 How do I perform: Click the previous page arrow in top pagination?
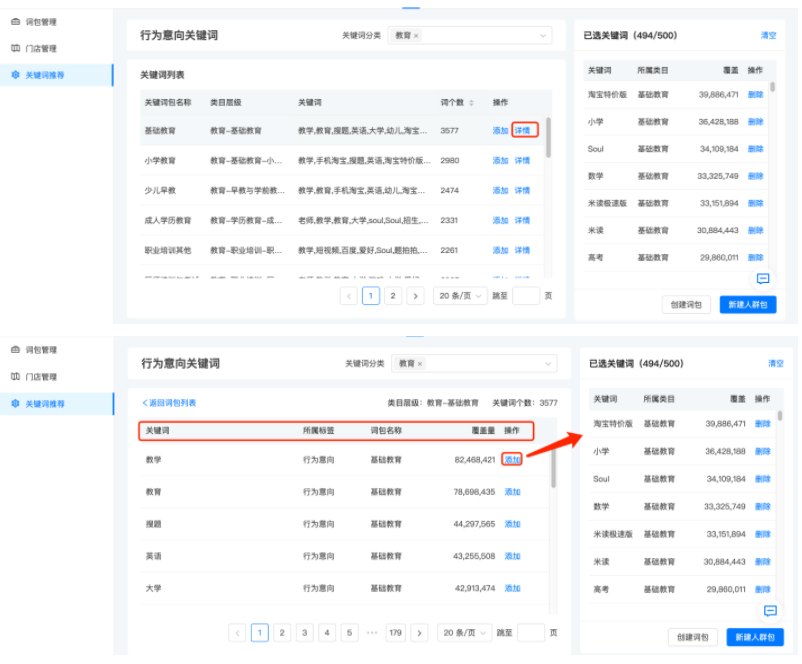coord(349,297)
